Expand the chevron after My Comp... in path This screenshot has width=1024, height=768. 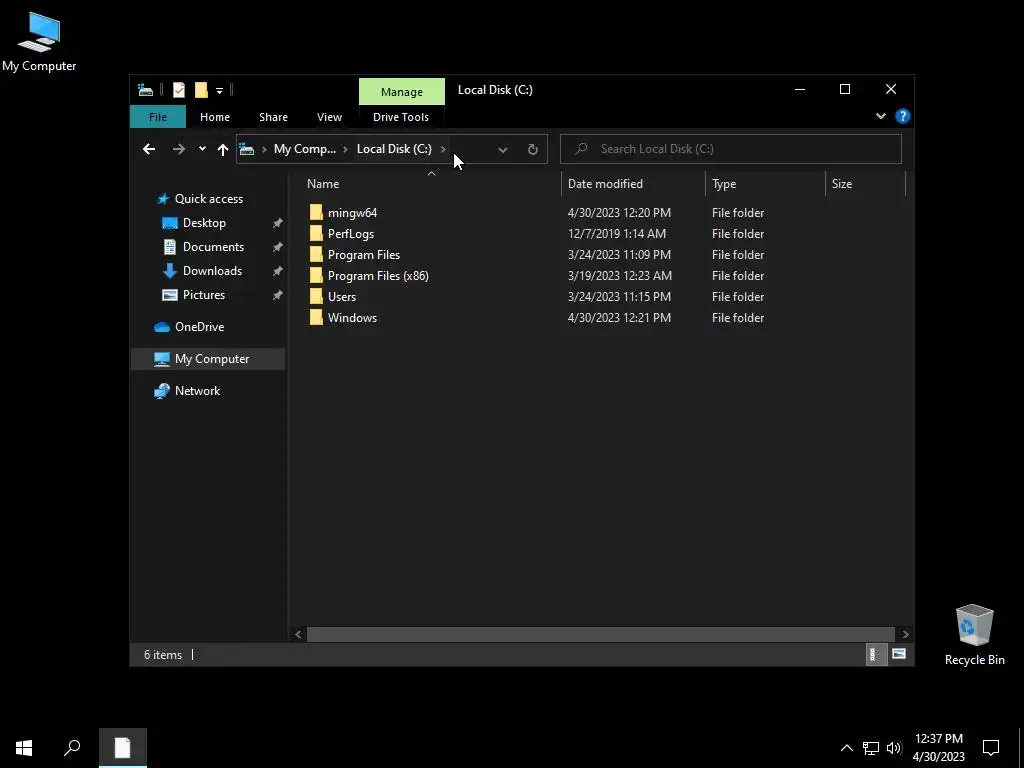coord(345,149)
